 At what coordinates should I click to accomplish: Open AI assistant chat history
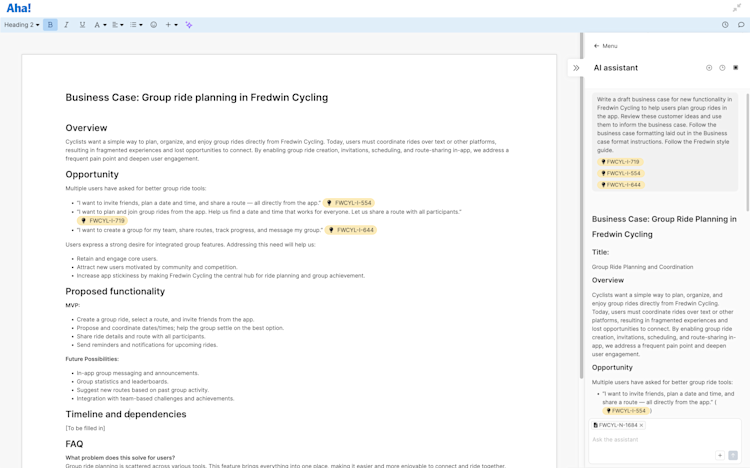tap(722, 68)
